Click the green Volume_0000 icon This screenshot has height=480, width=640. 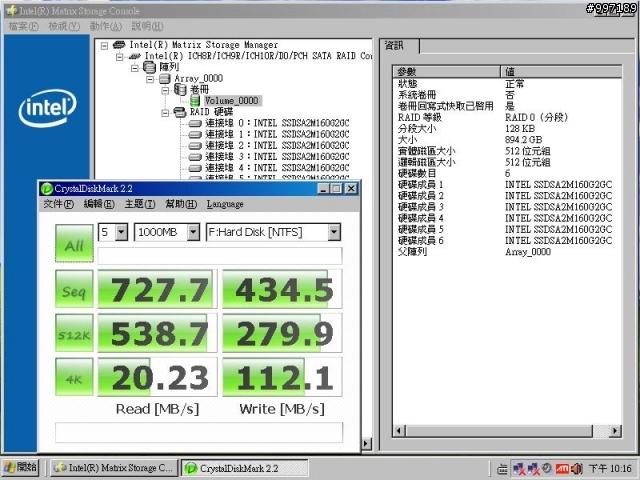tap(195, 100)
